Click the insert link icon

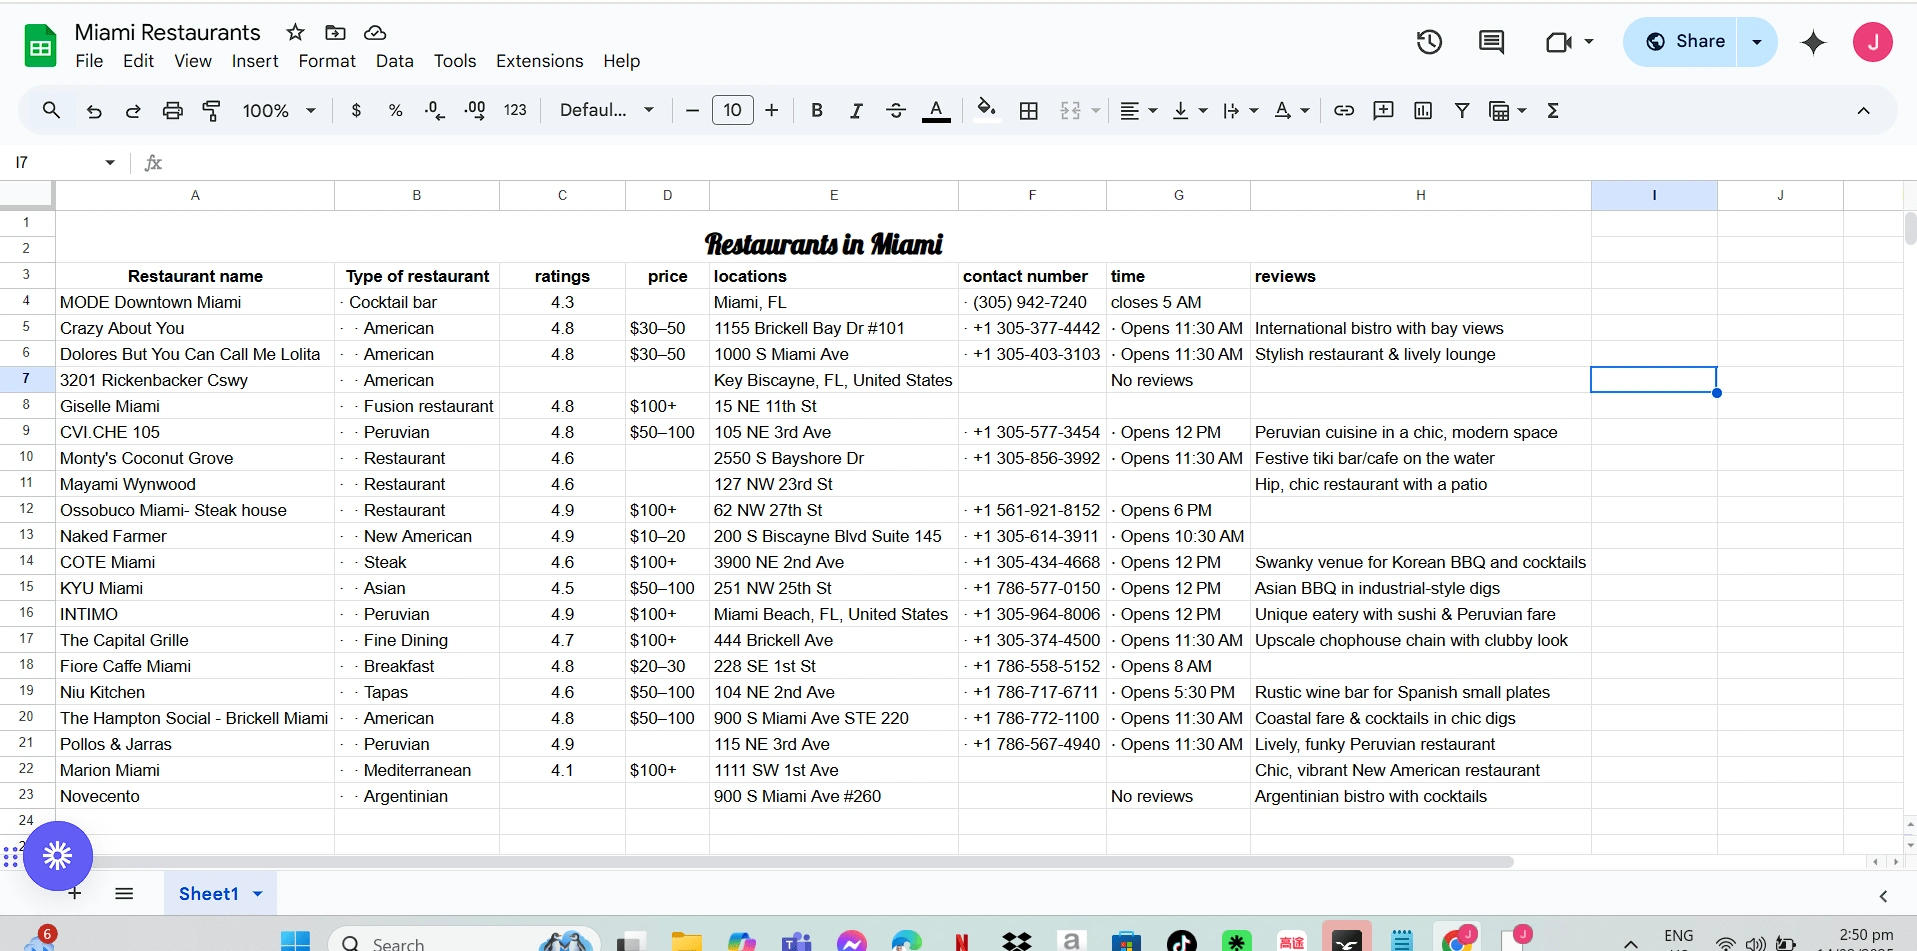click(1344, 111)
